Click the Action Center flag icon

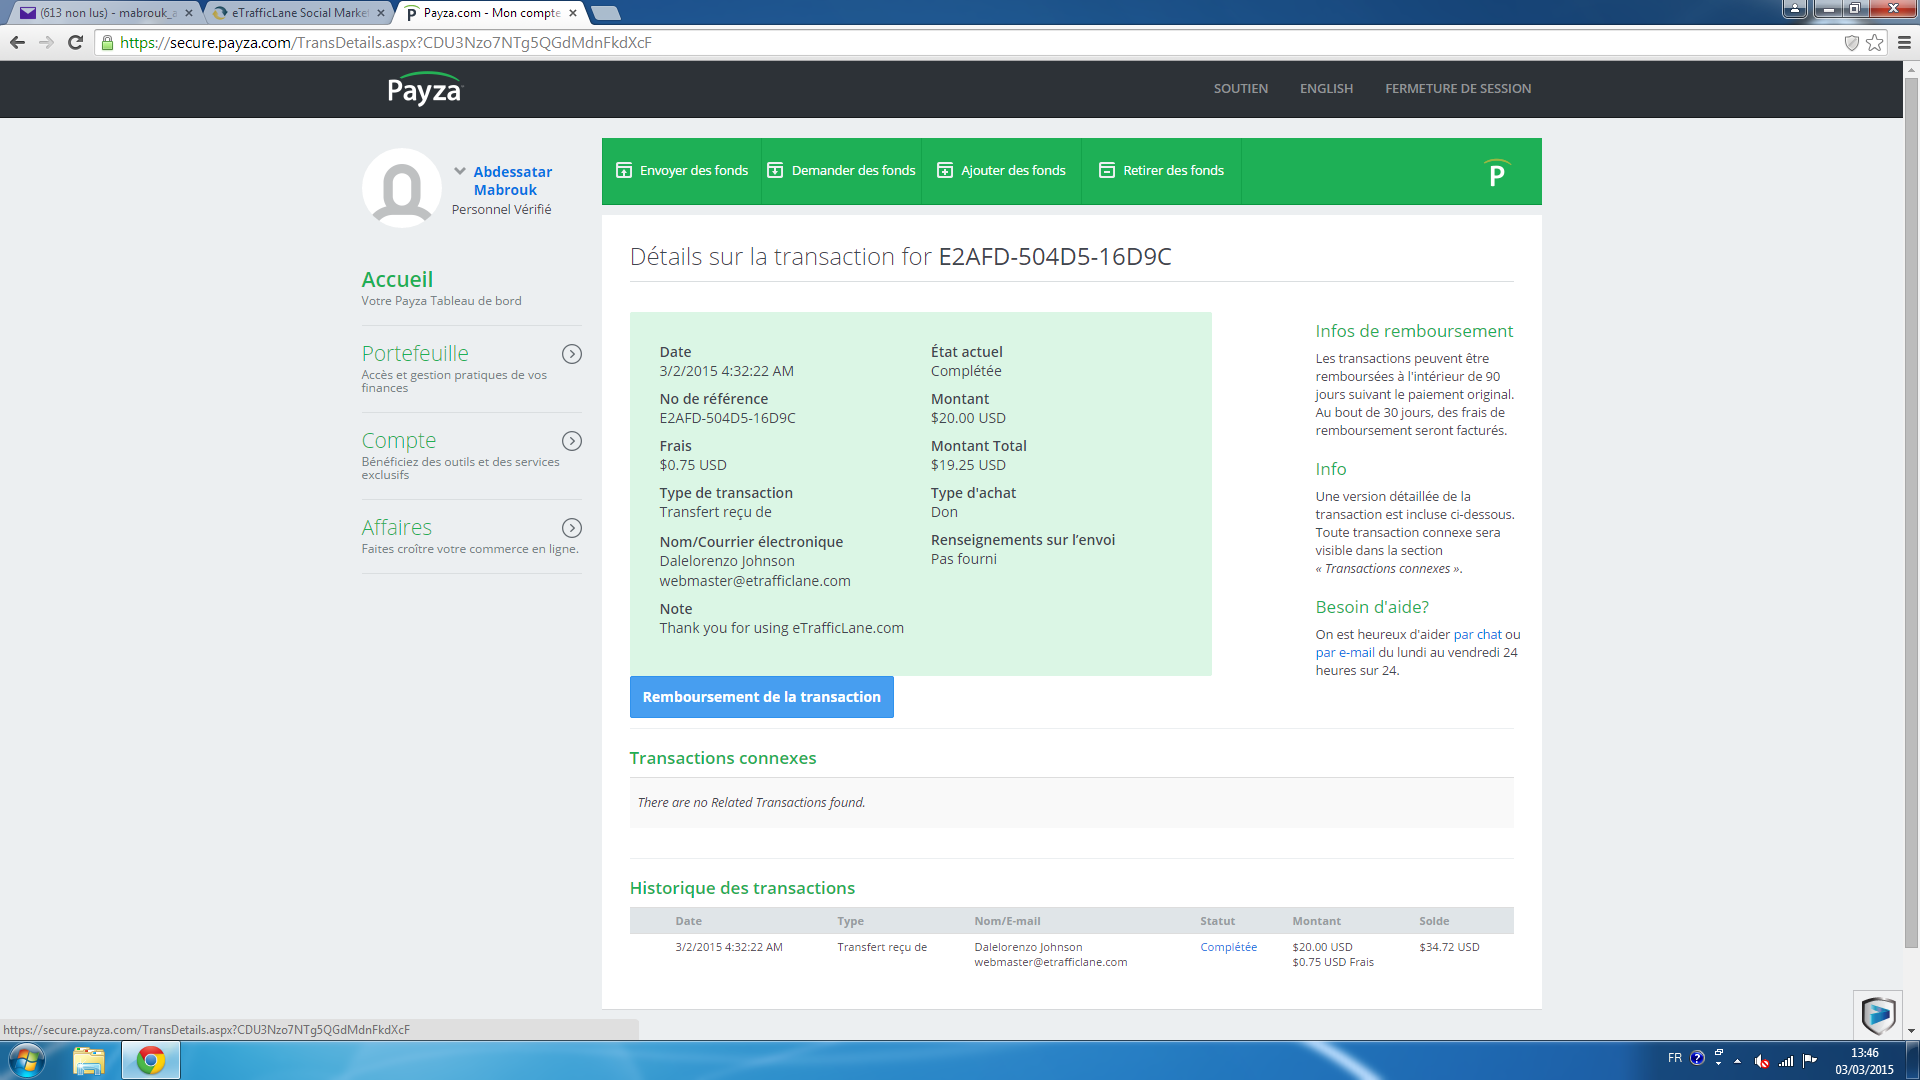click(x=1810, y=1060)
